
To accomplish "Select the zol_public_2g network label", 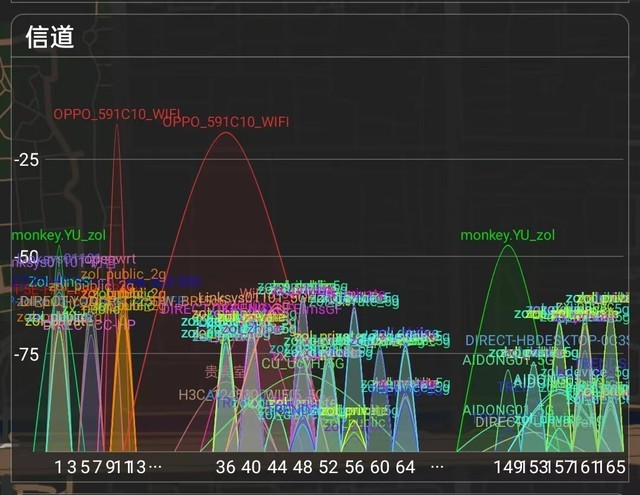I will (x=123, y=274).
